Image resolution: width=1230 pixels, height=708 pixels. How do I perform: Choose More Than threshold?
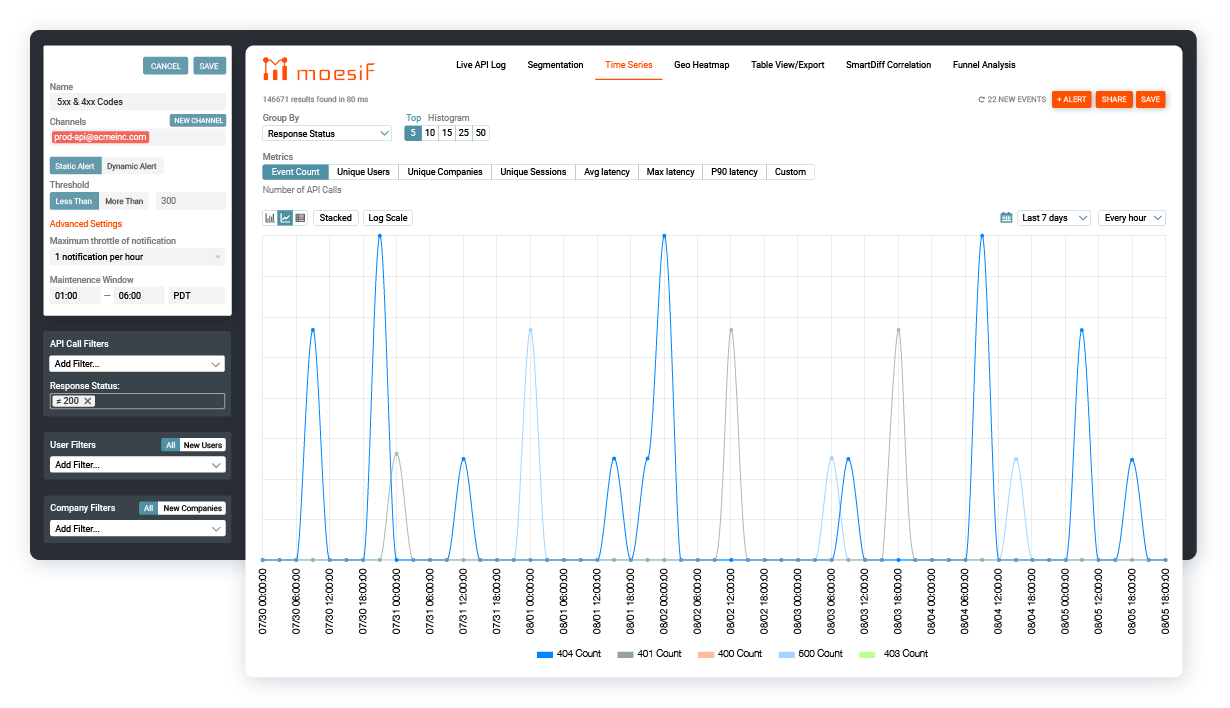(124, 201)
